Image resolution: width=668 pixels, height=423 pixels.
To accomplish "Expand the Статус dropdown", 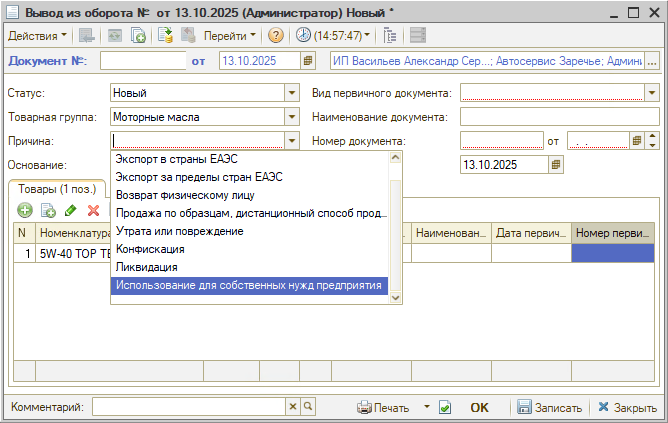I will (x=292, y=93).
